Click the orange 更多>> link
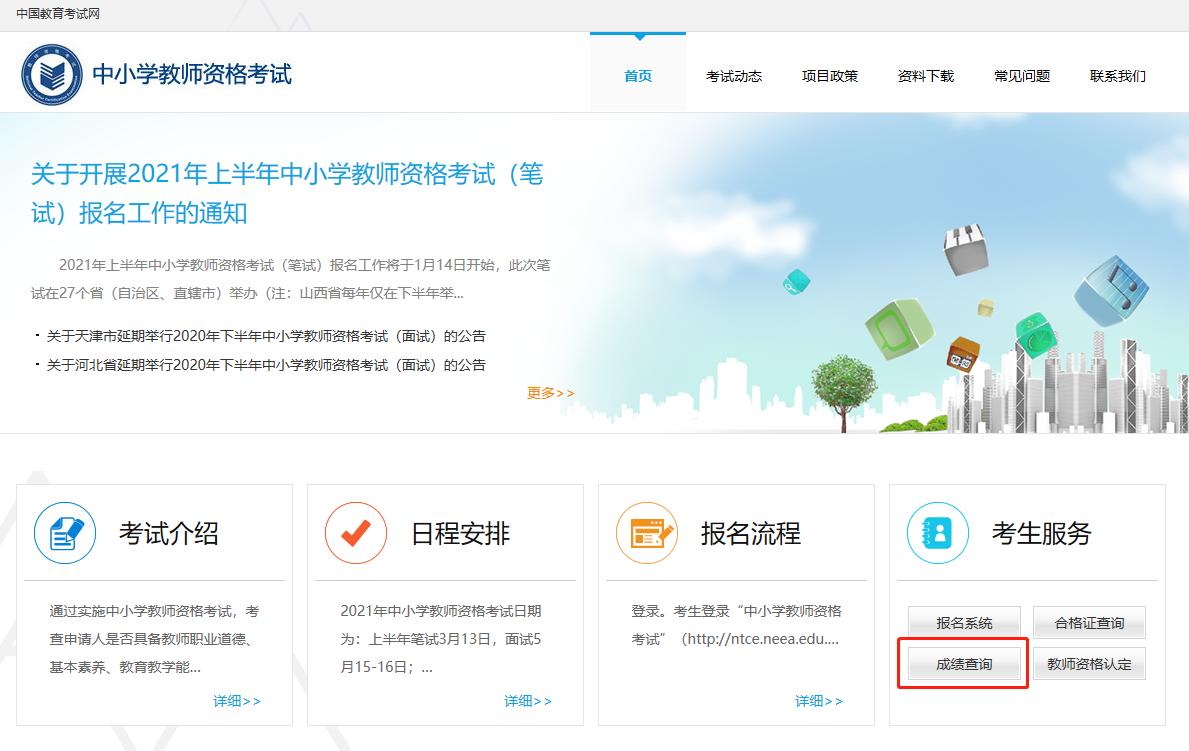 (551, 393)
